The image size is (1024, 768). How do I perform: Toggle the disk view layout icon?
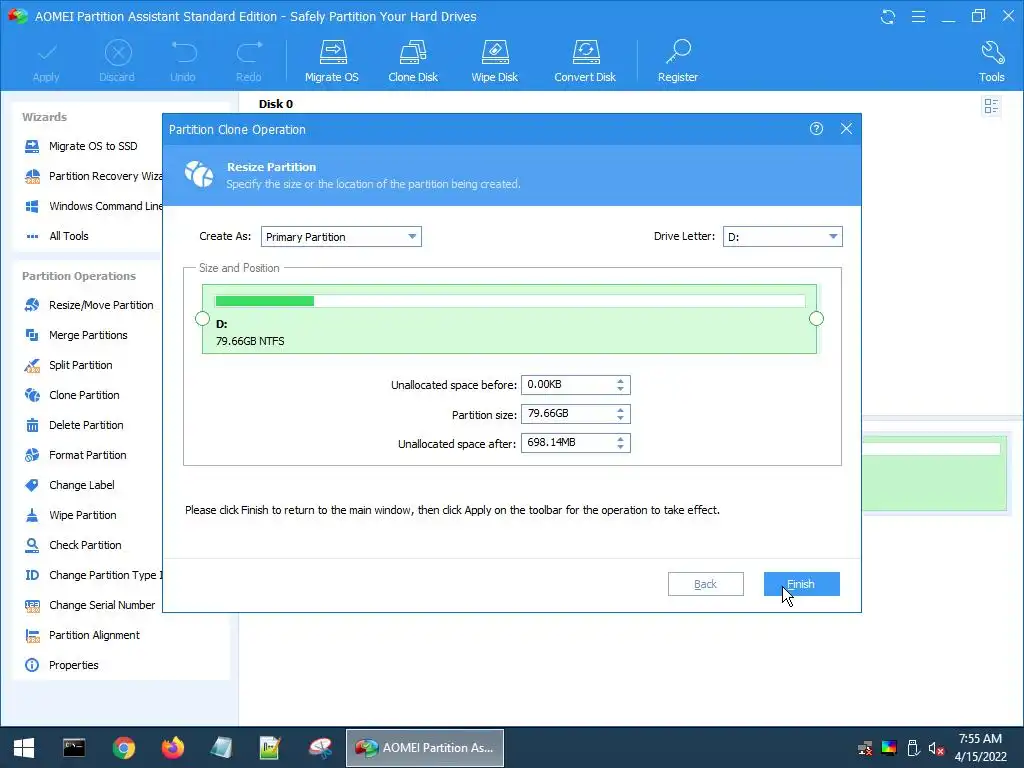991,106
